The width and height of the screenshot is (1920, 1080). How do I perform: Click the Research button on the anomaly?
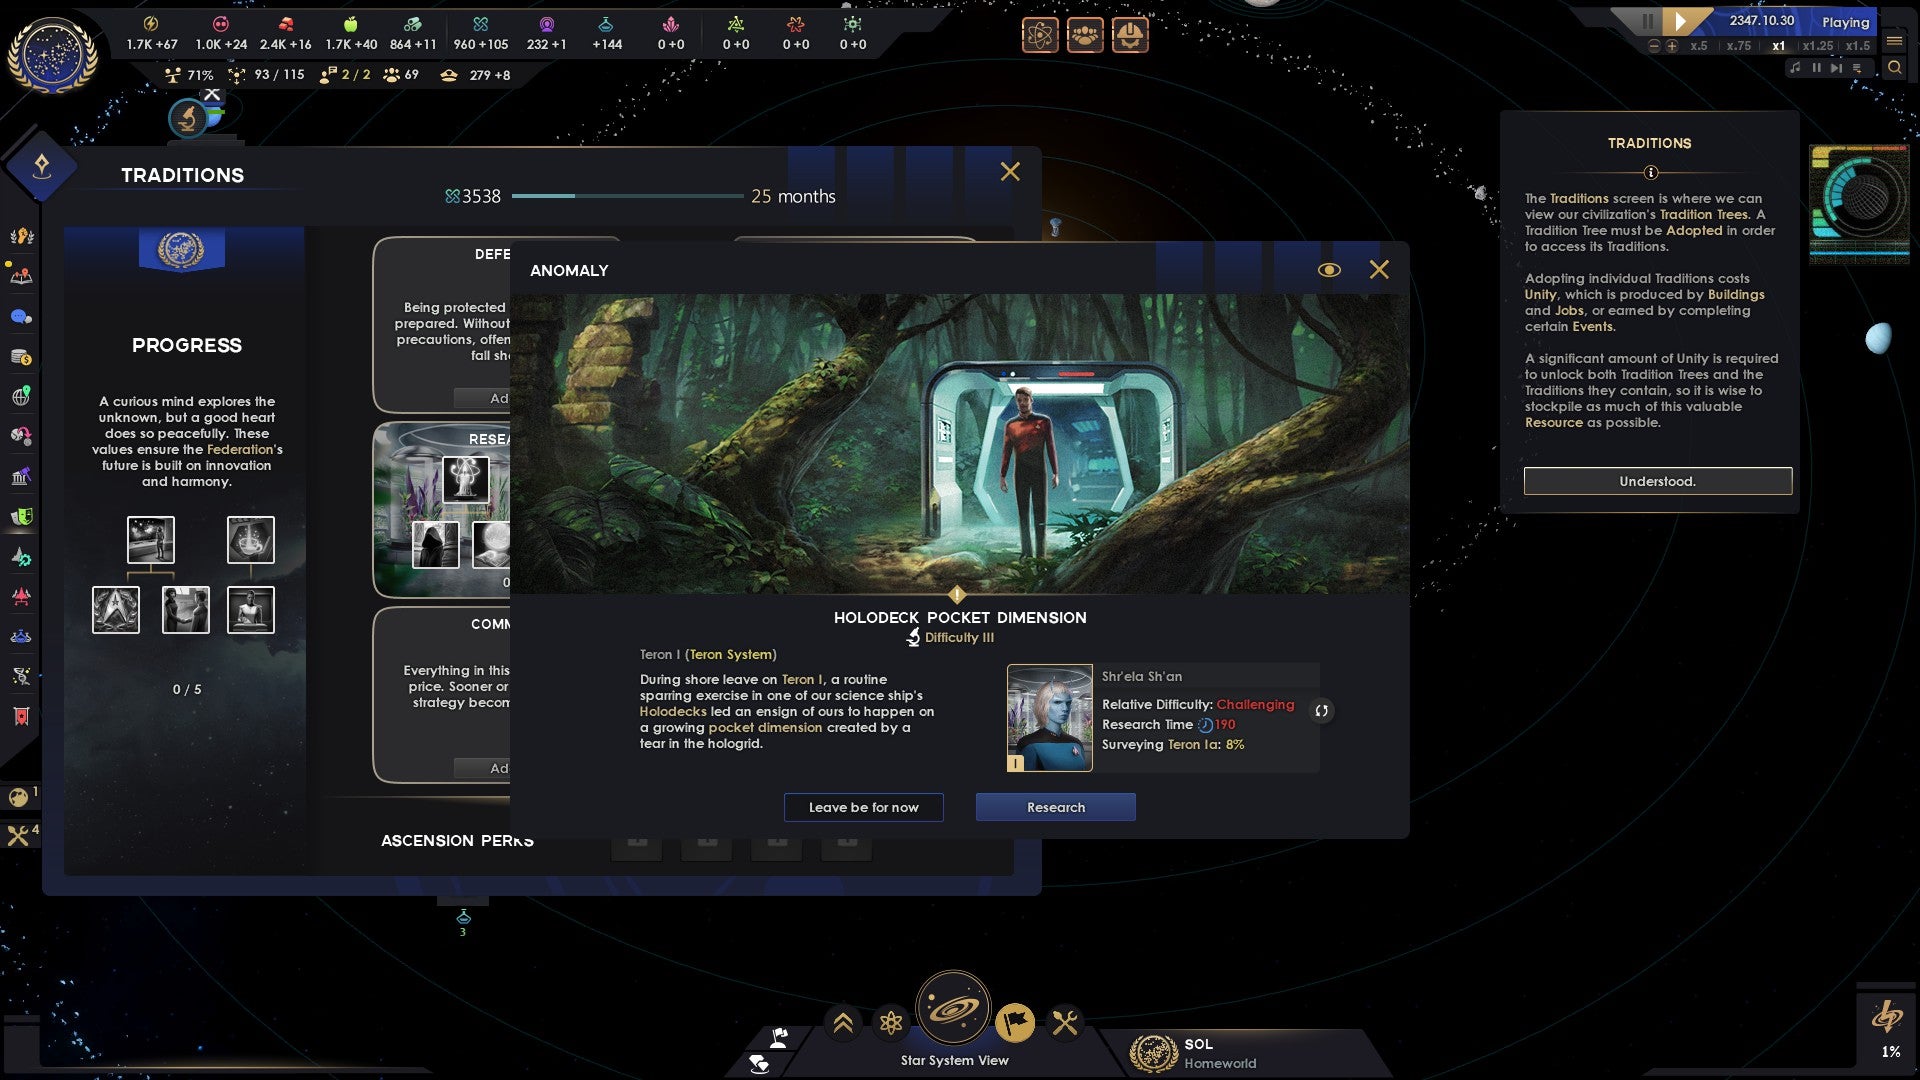tap(1055, 807)
